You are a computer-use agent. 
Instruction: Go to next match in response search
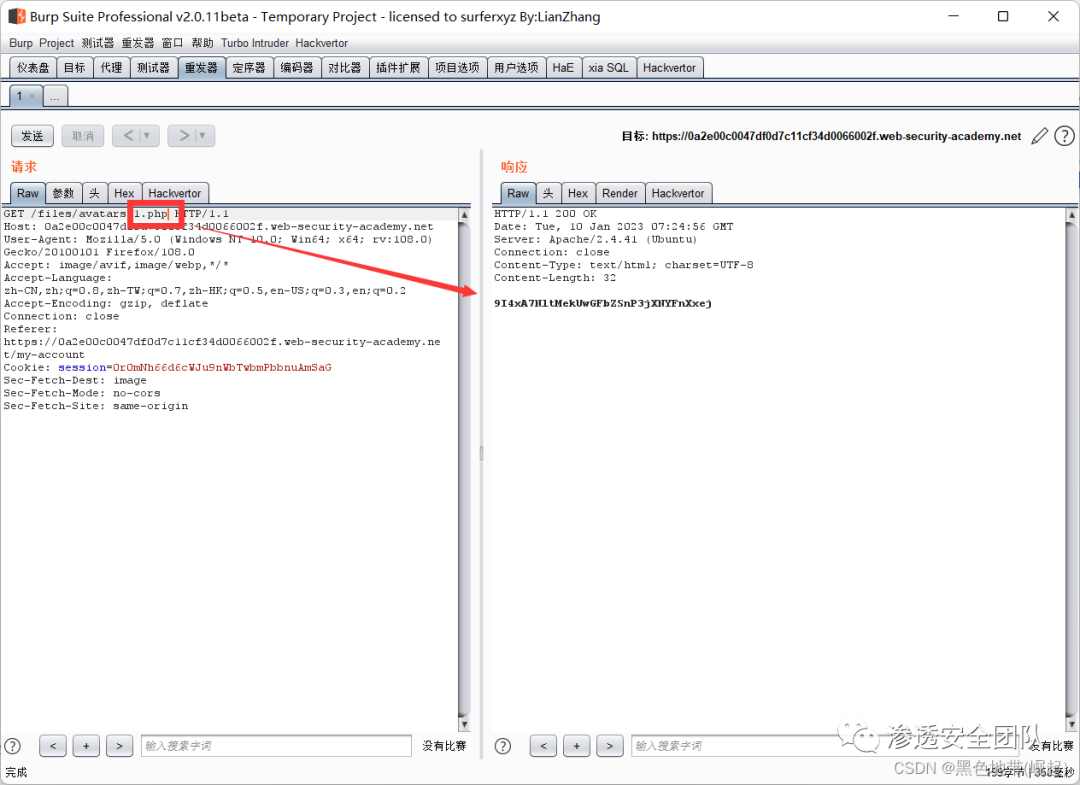610,746
